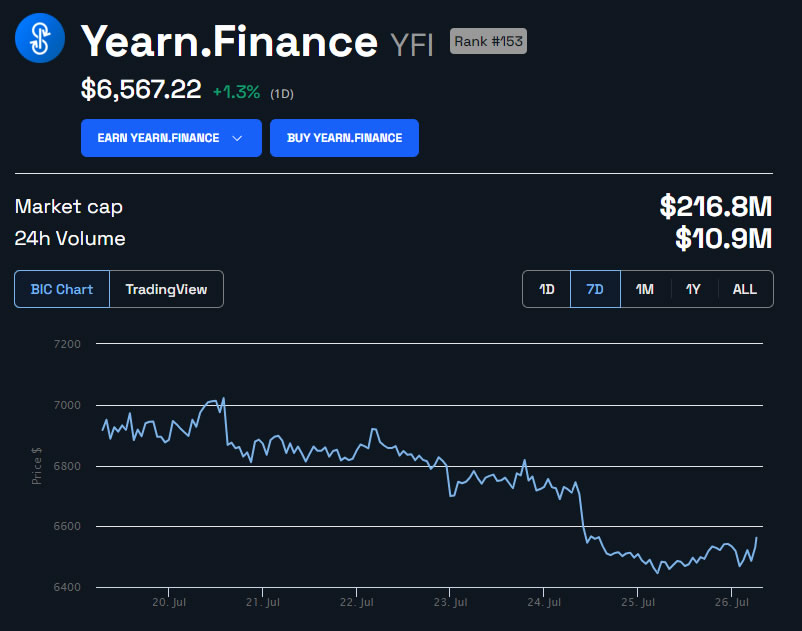Switch to the BIC Chart tab

coord(62,289)
